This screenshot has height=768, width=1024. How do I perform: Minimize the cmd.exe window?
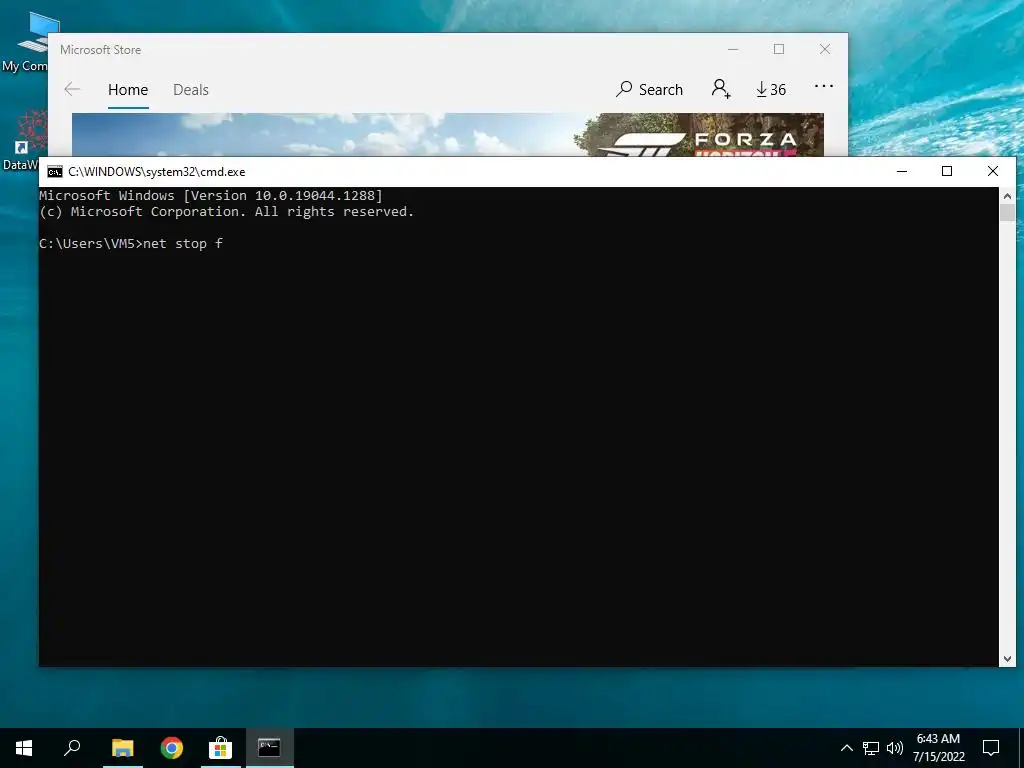point(902,172)
